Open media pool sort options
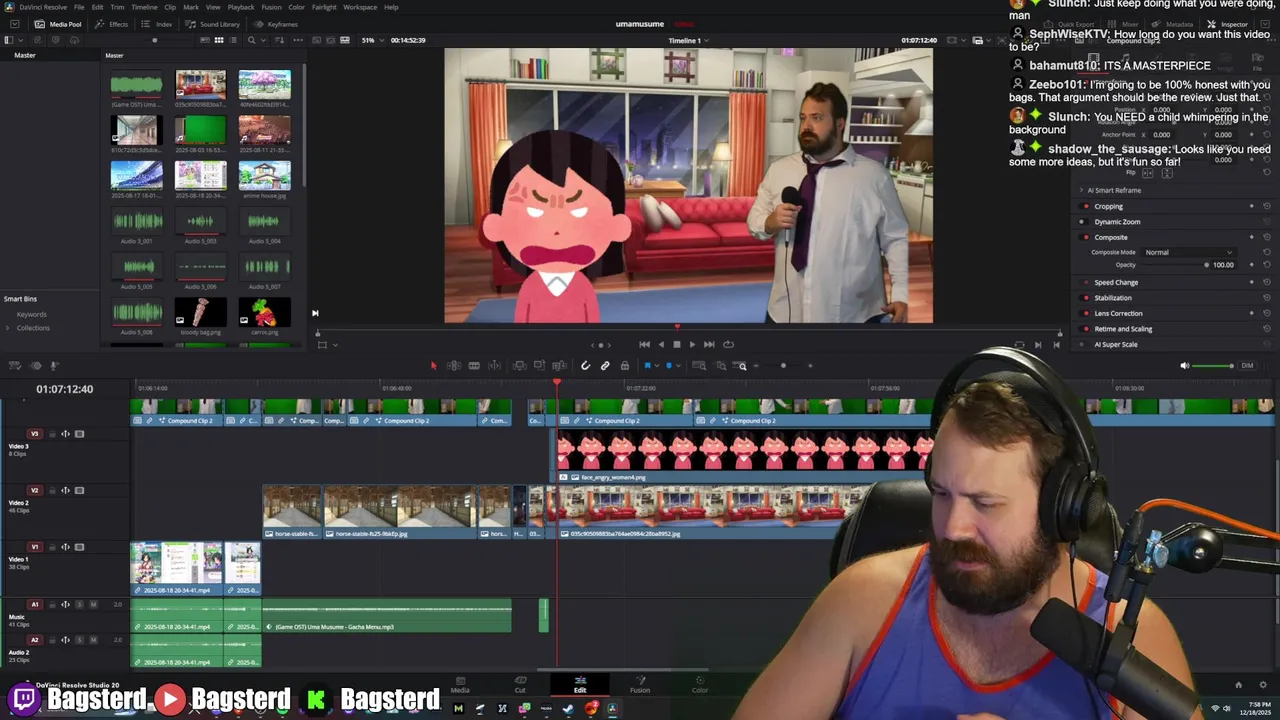Viewport: 1280px width, 720px height. 280,40
